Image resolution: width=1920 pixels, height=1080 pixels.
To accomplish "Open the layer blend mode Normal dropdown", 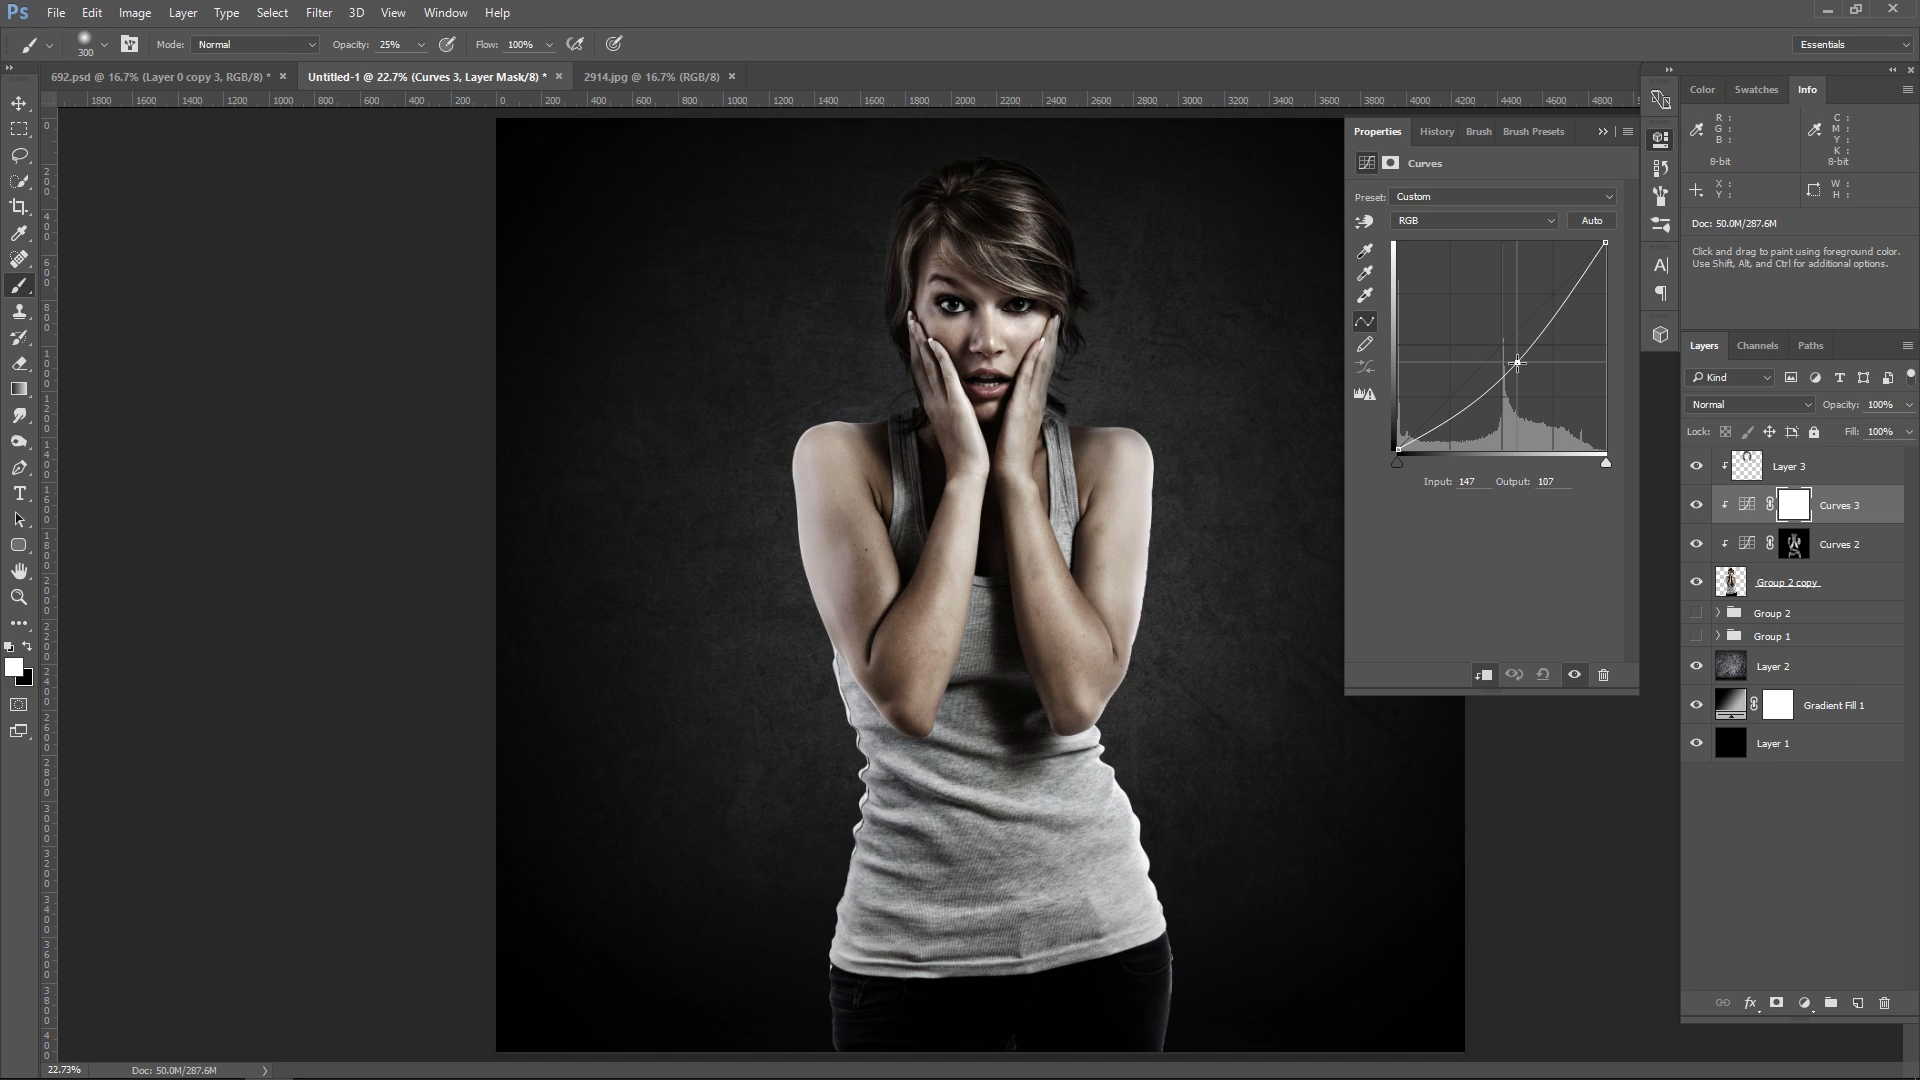I will coord(1751,405).
